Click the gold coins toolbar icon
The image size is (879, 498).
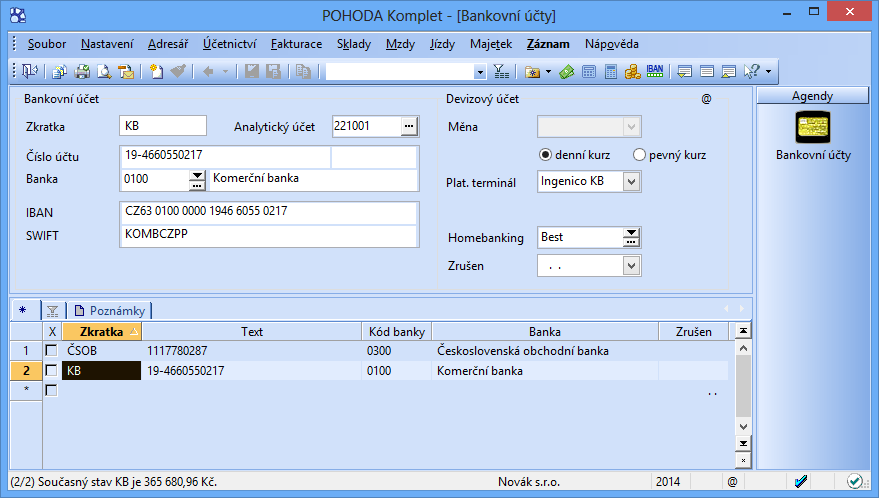[633, 72]
